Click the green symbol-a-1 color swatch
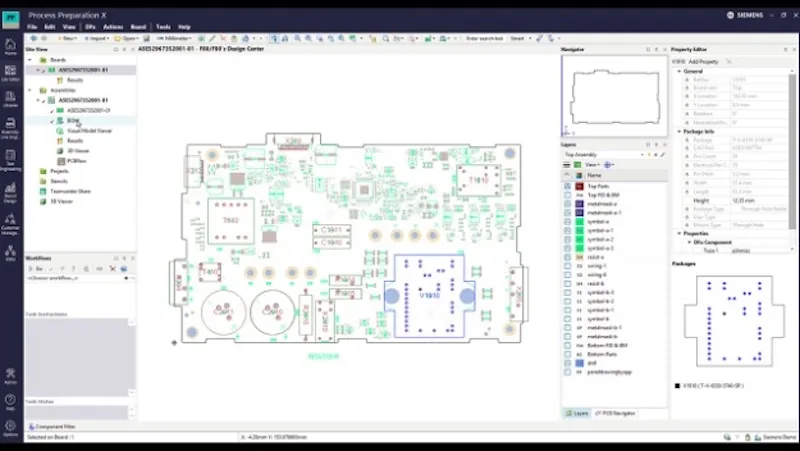The image size is (800, 451). click(x=579, y=231)
